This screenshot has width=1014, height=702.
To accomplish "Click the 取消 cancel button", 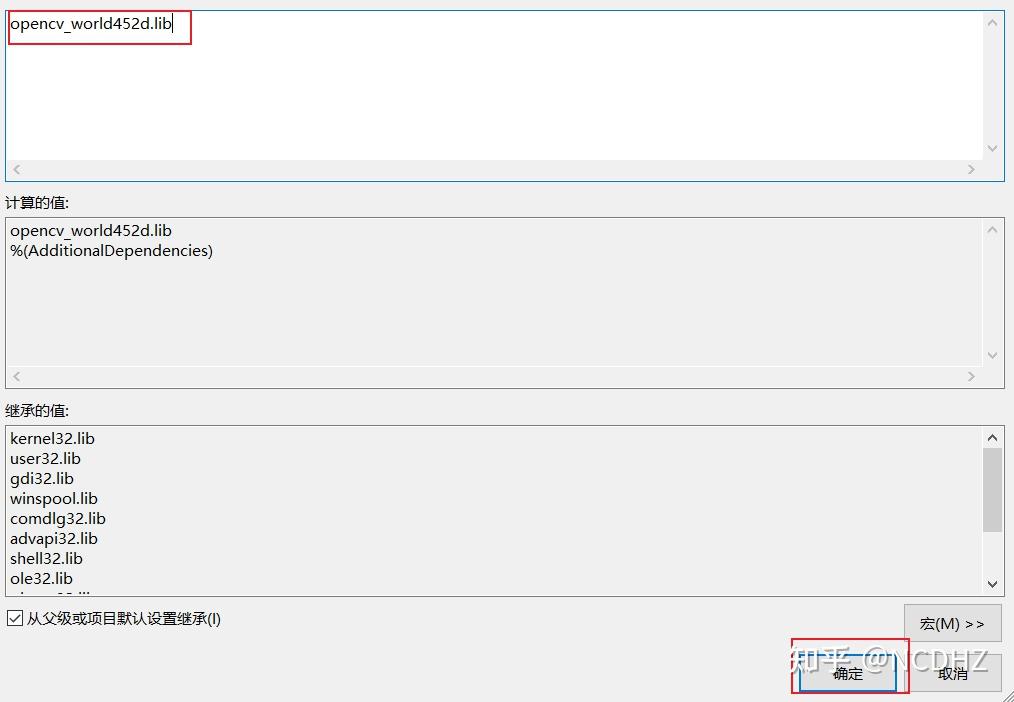I will tap(953, 673).
